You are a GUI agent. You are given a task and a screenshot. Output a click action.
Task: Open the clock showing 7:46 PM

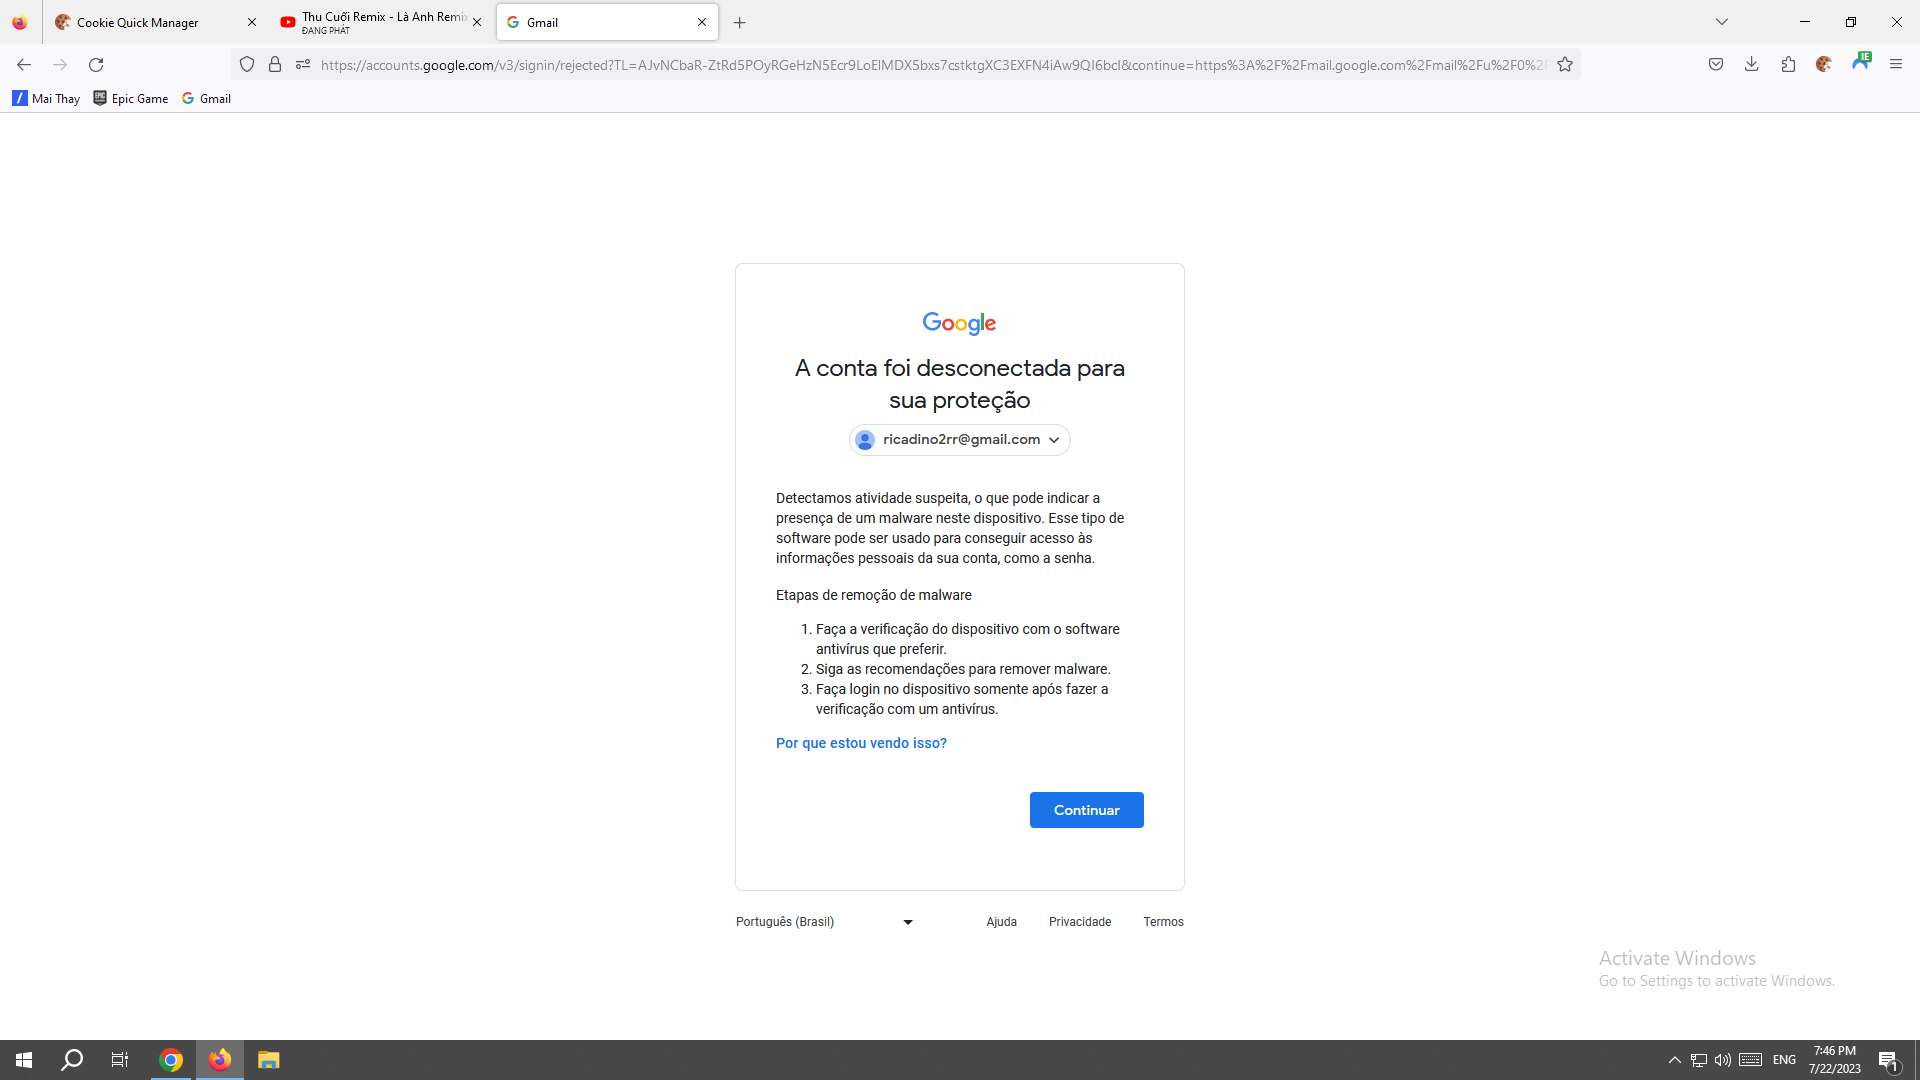pos(1834,1060)
